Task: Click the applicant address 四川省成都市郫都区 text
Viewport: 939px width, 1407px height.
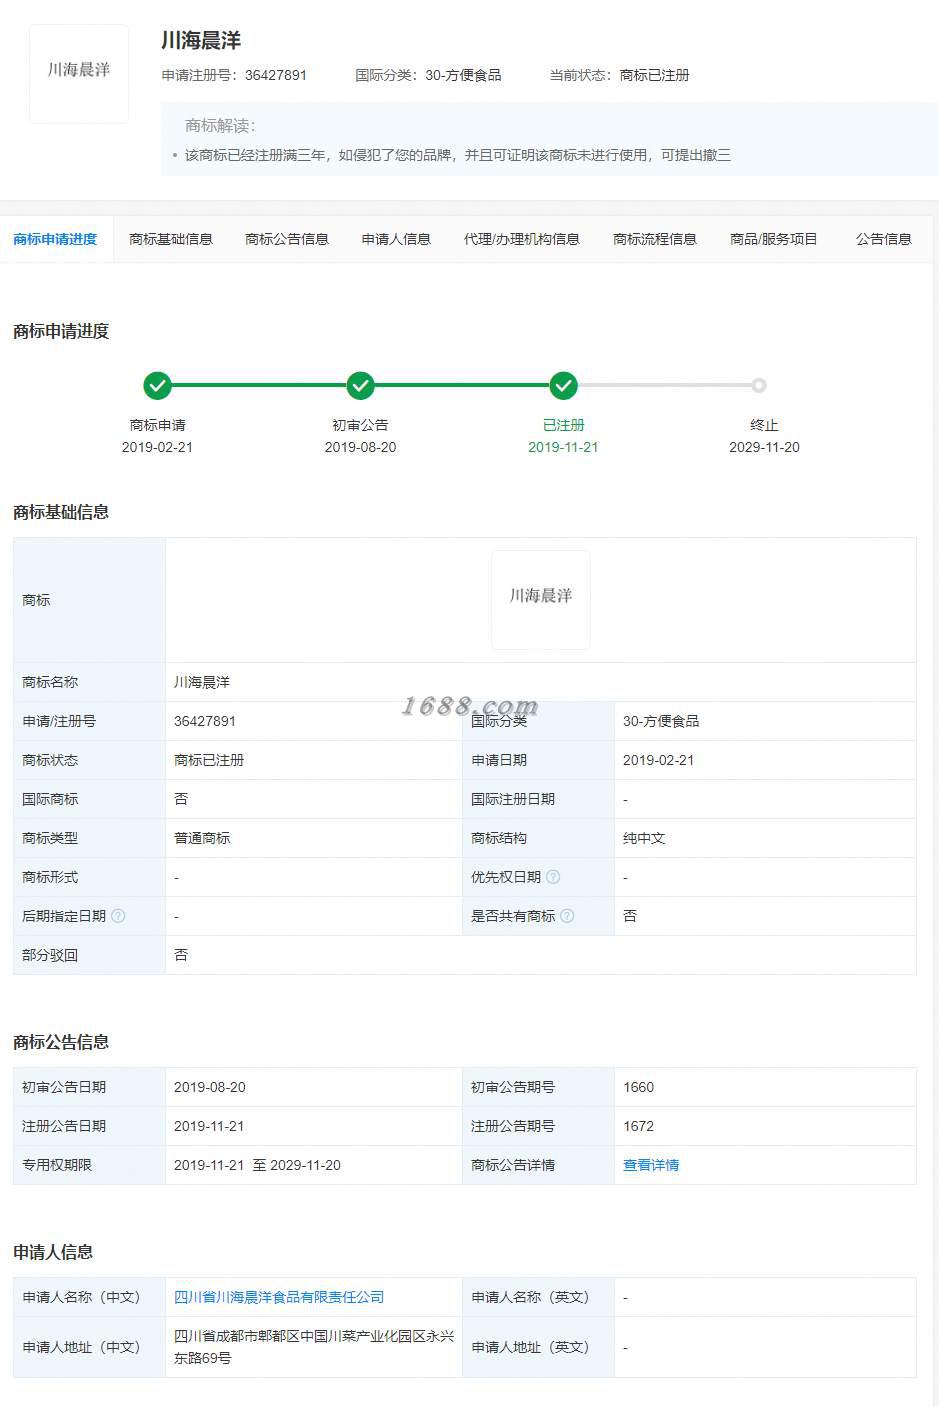Action: pos(314,1347)
